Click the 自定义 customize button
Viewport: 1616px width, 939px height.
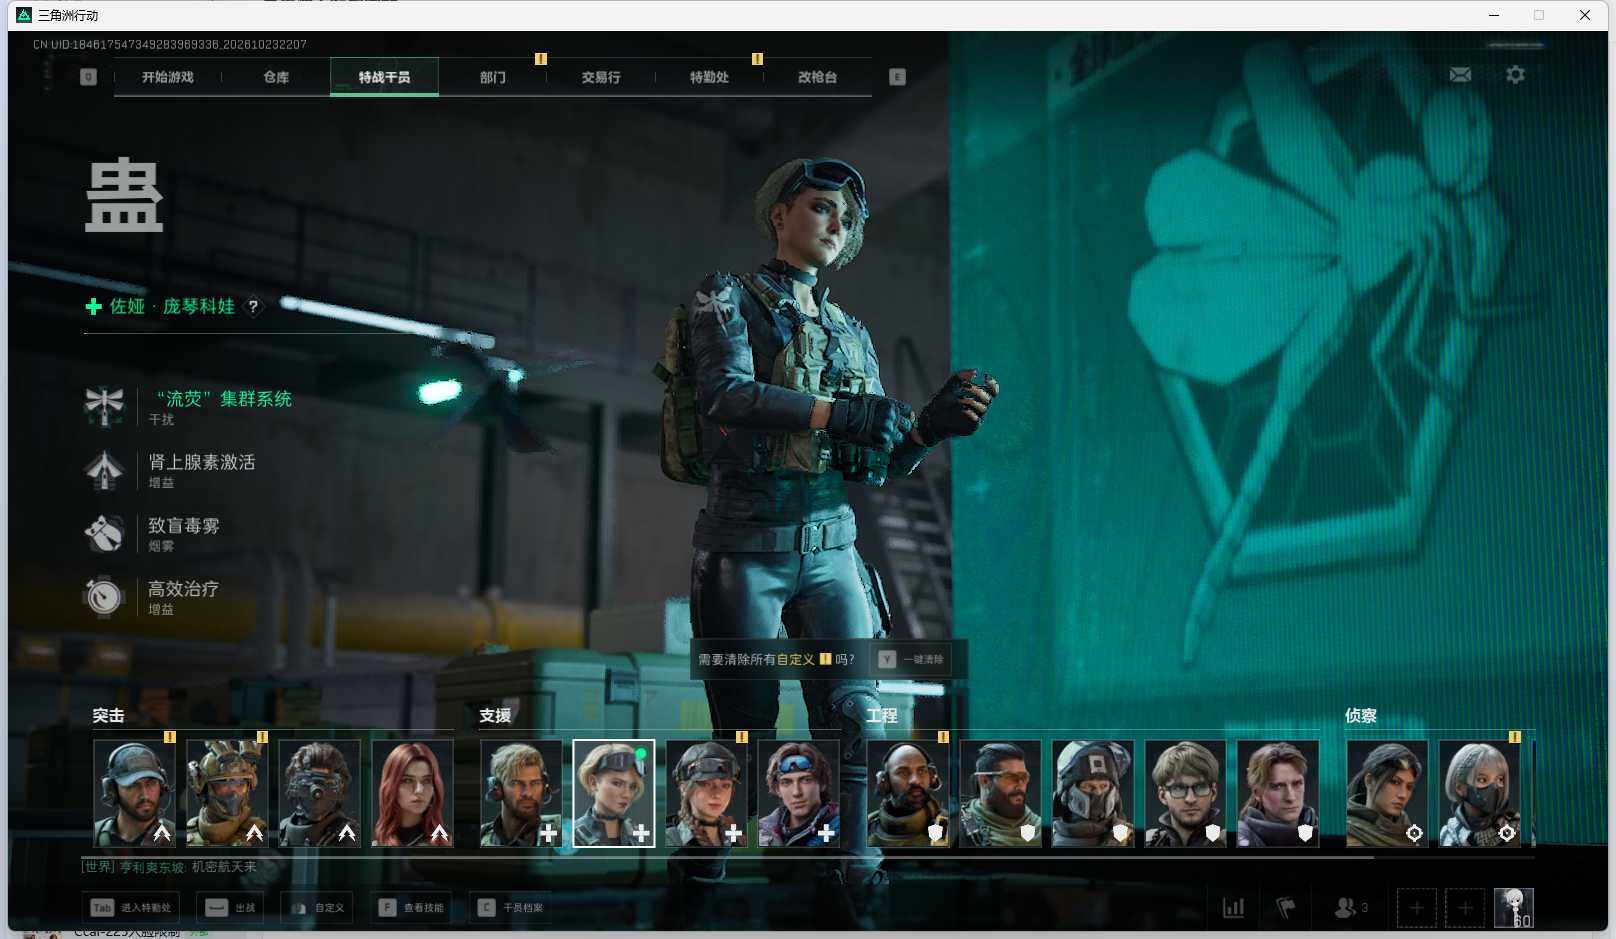click(317, 908)
